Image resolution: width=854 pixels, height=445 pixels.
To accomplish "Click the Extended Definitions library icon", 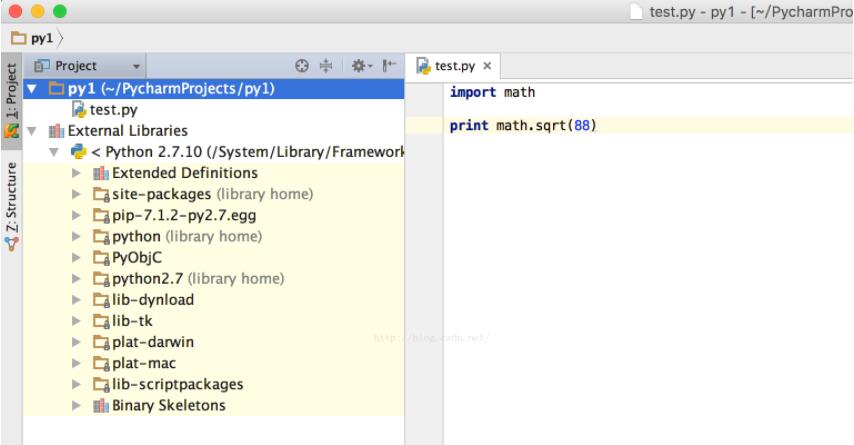I will [101, 173].
